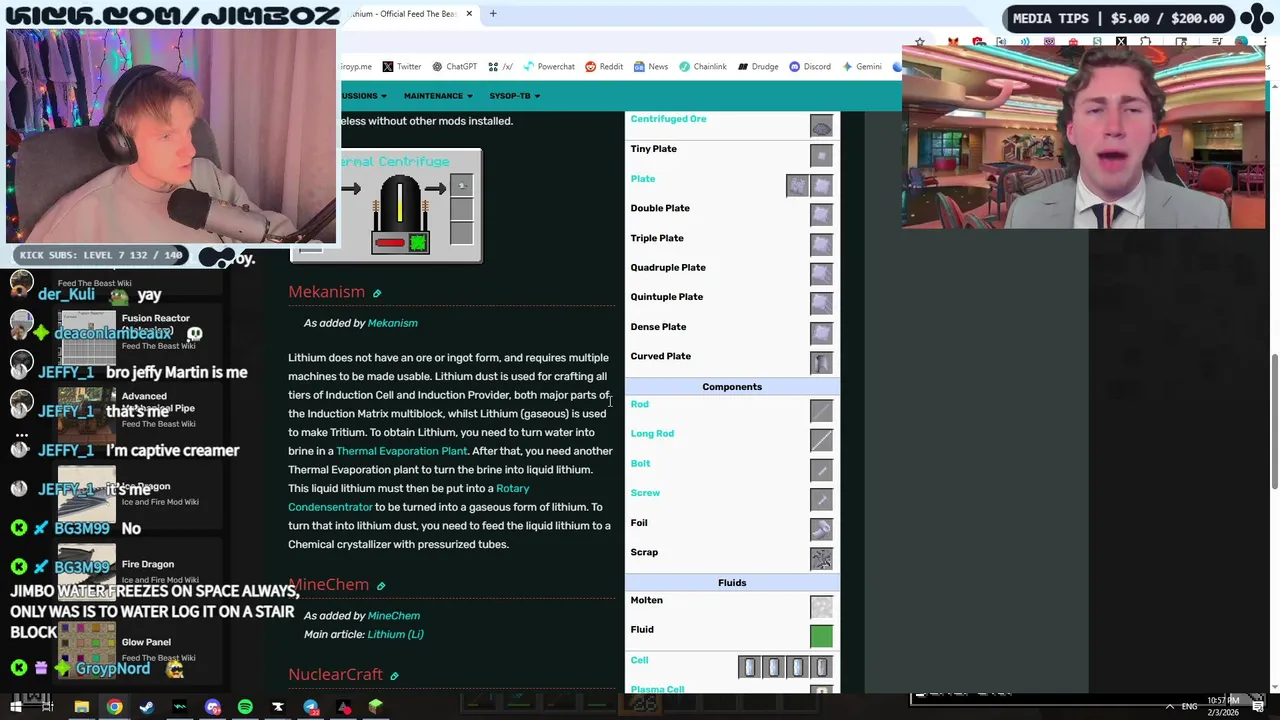Open the Bolt link
Image resolution: width=1280 pixels, height=720 pixels.
click(x=640, y=464)
